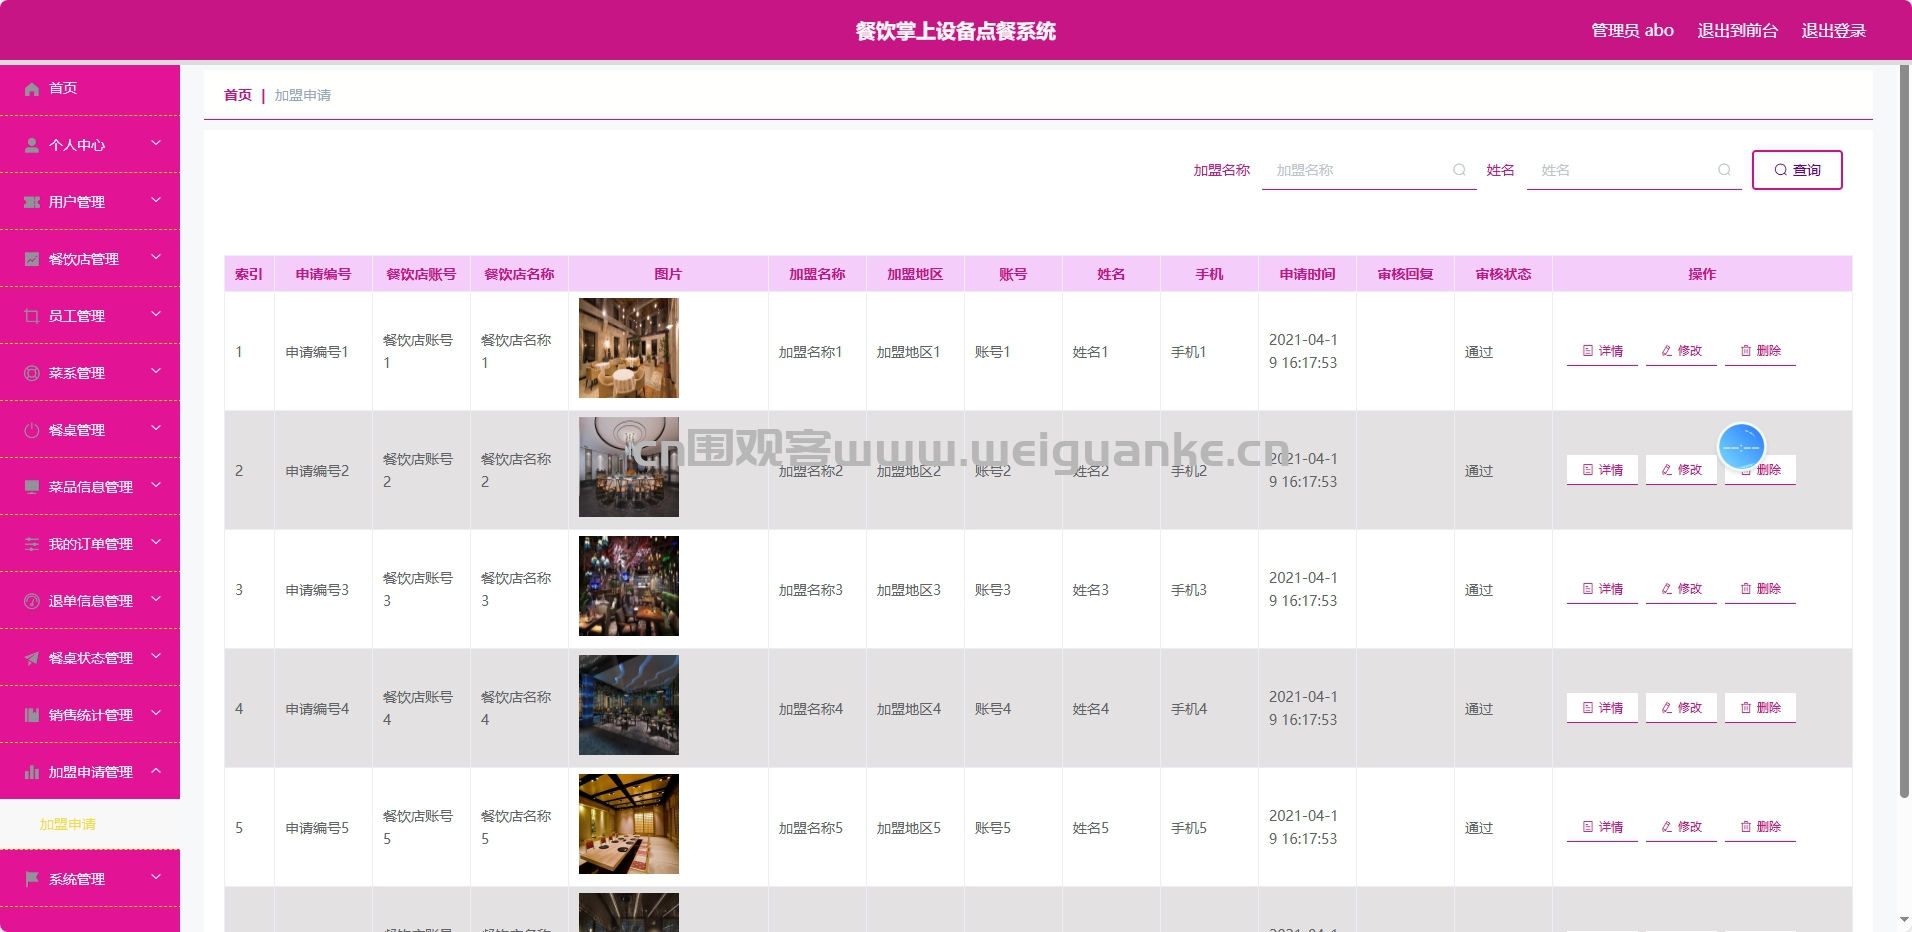Focus the 姓名 search input
The height and width of the screenshot is (932, 1912).
pyautogui.click(x=1634, y=170)
